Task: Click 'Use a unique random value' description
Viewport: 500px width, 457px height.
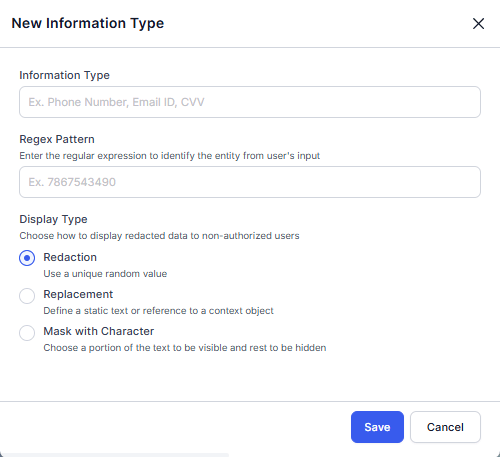Action: pyautogui.click(x=105, y=274)
